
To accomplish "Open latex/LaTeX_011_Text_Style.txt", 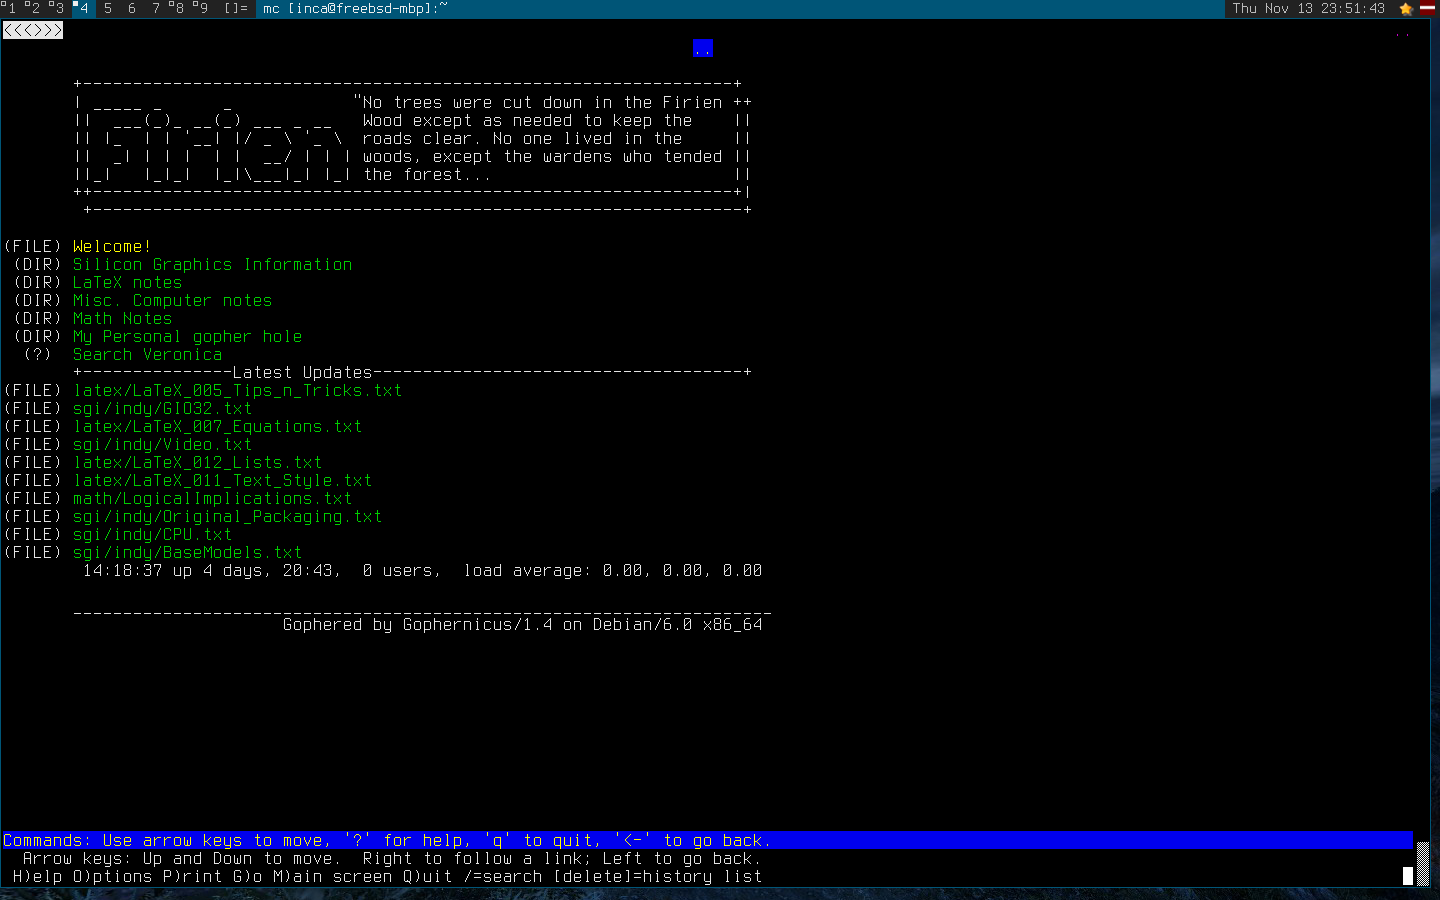I will pyautogui.click(x=222, y=480).
